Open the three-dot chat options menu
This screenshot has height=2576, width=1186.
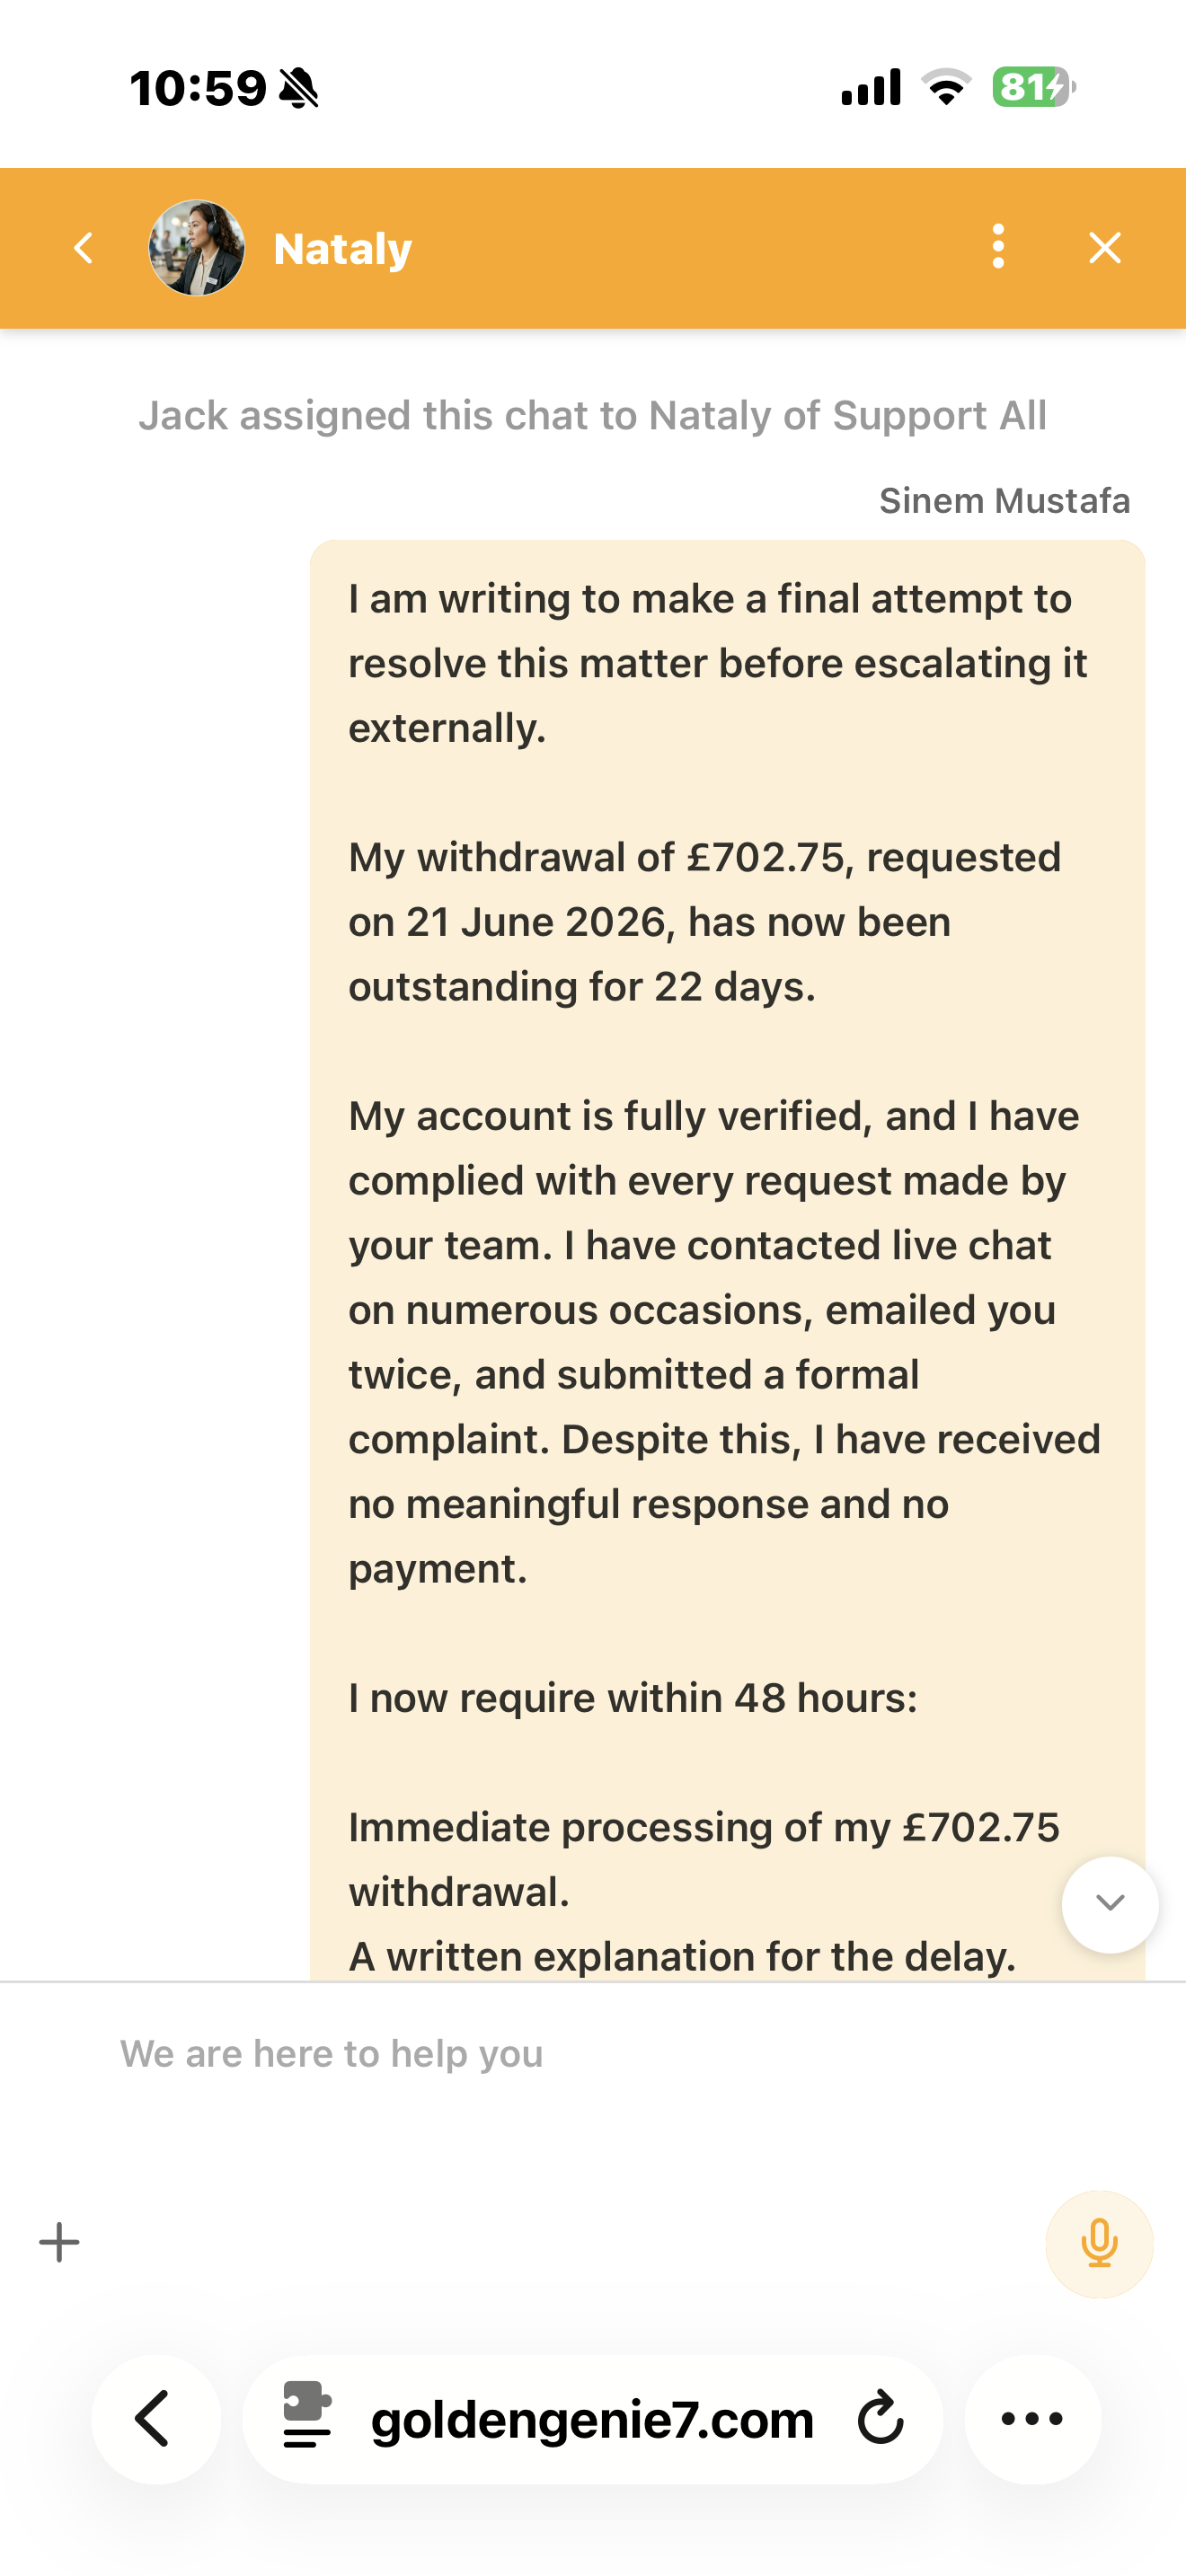[x=998, y=247]
